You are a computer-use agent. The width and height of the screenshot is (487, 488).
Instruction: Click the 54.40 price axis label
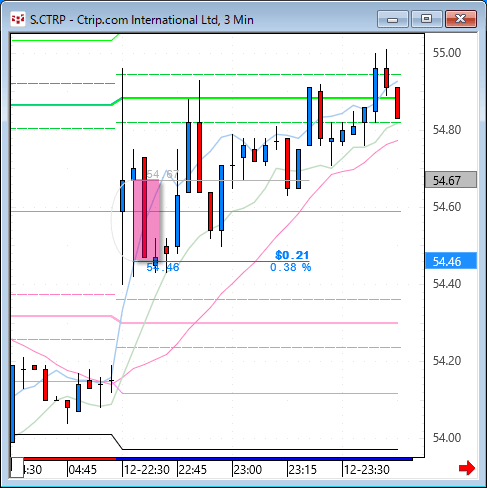point(447,284)
